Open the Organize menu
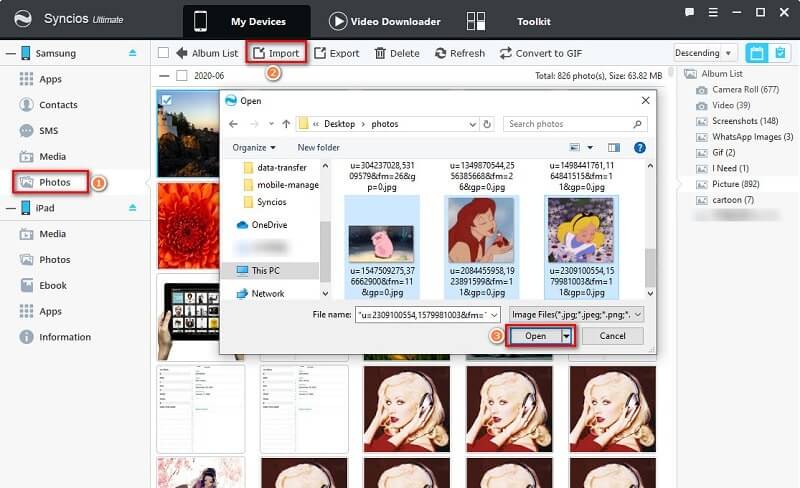This screenshot has height=488, width=800. [254, 148]
